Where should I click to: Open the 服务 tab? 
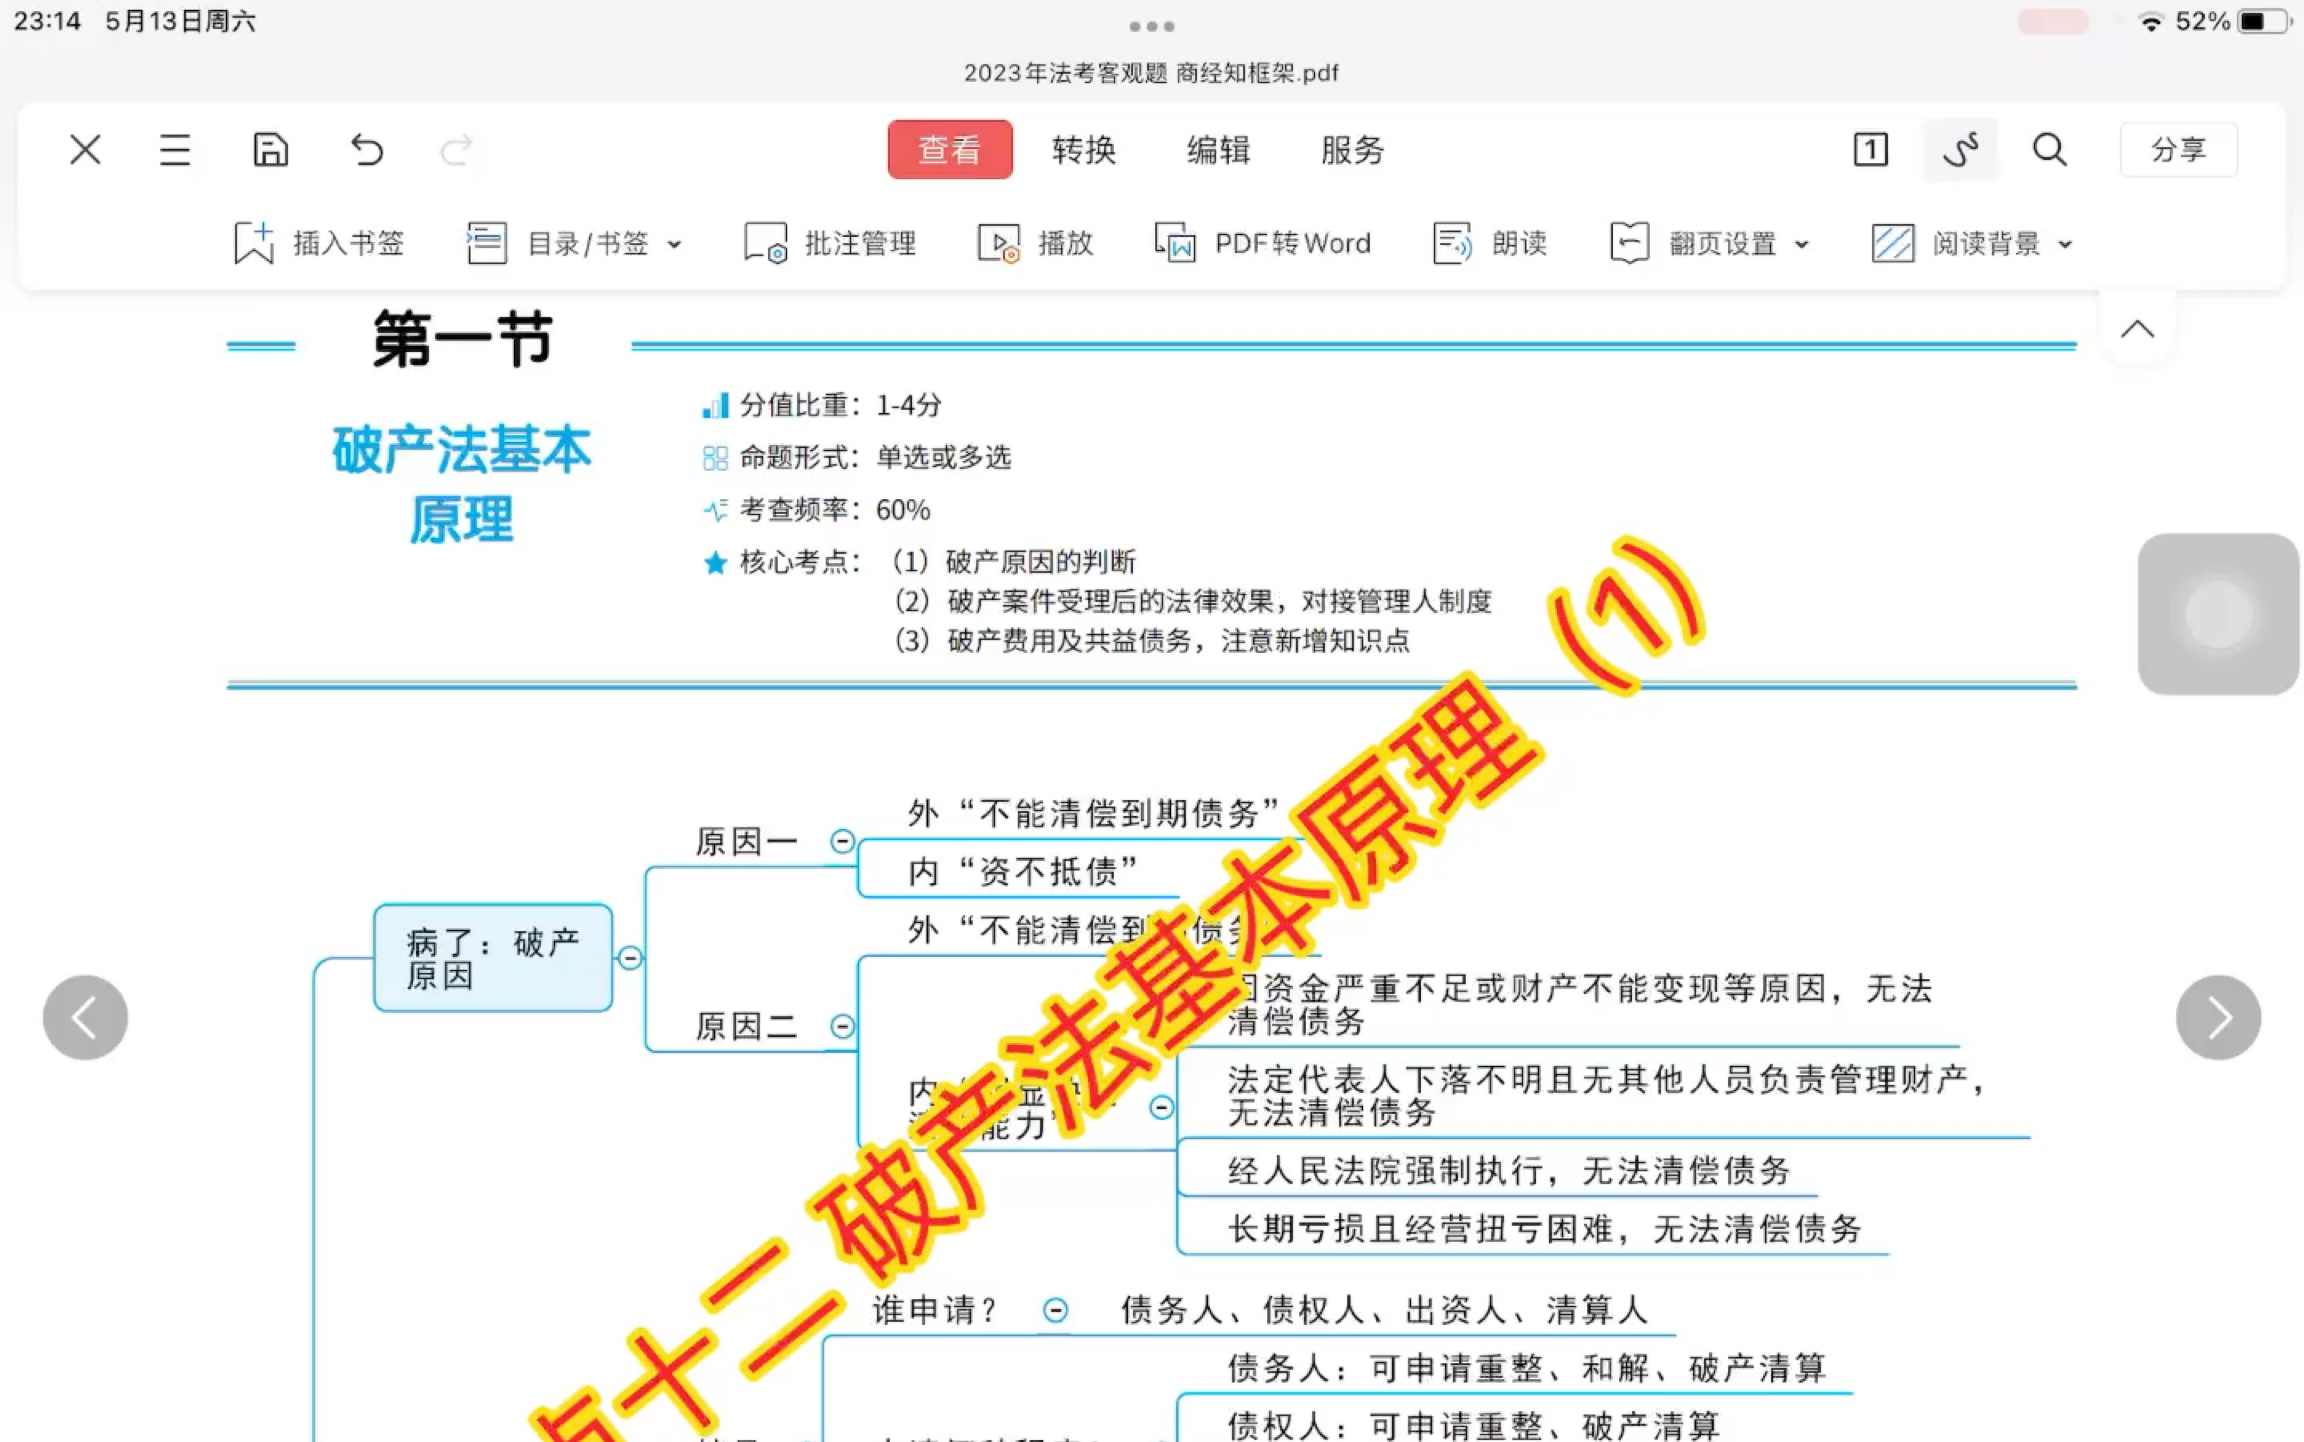pos(1352,150)
